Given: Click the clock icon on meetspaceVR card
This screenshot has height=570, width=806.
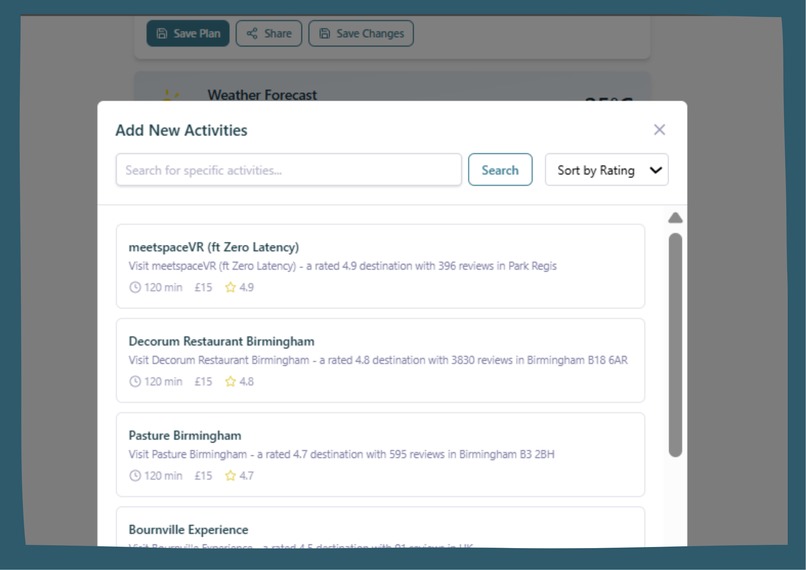Looking at the screenshot, I should click(135, 287).
